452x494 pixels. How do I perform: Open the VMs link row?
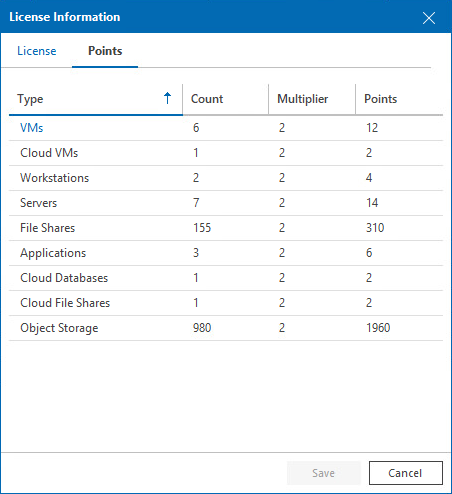[x=32, y=128]
